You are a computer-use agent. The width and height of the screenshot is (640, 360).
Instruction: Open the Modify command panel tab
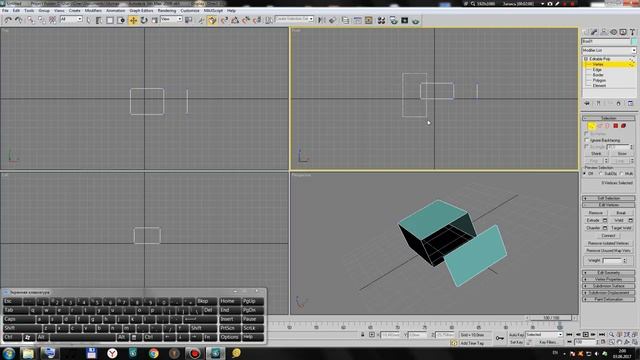pos(594,32)
